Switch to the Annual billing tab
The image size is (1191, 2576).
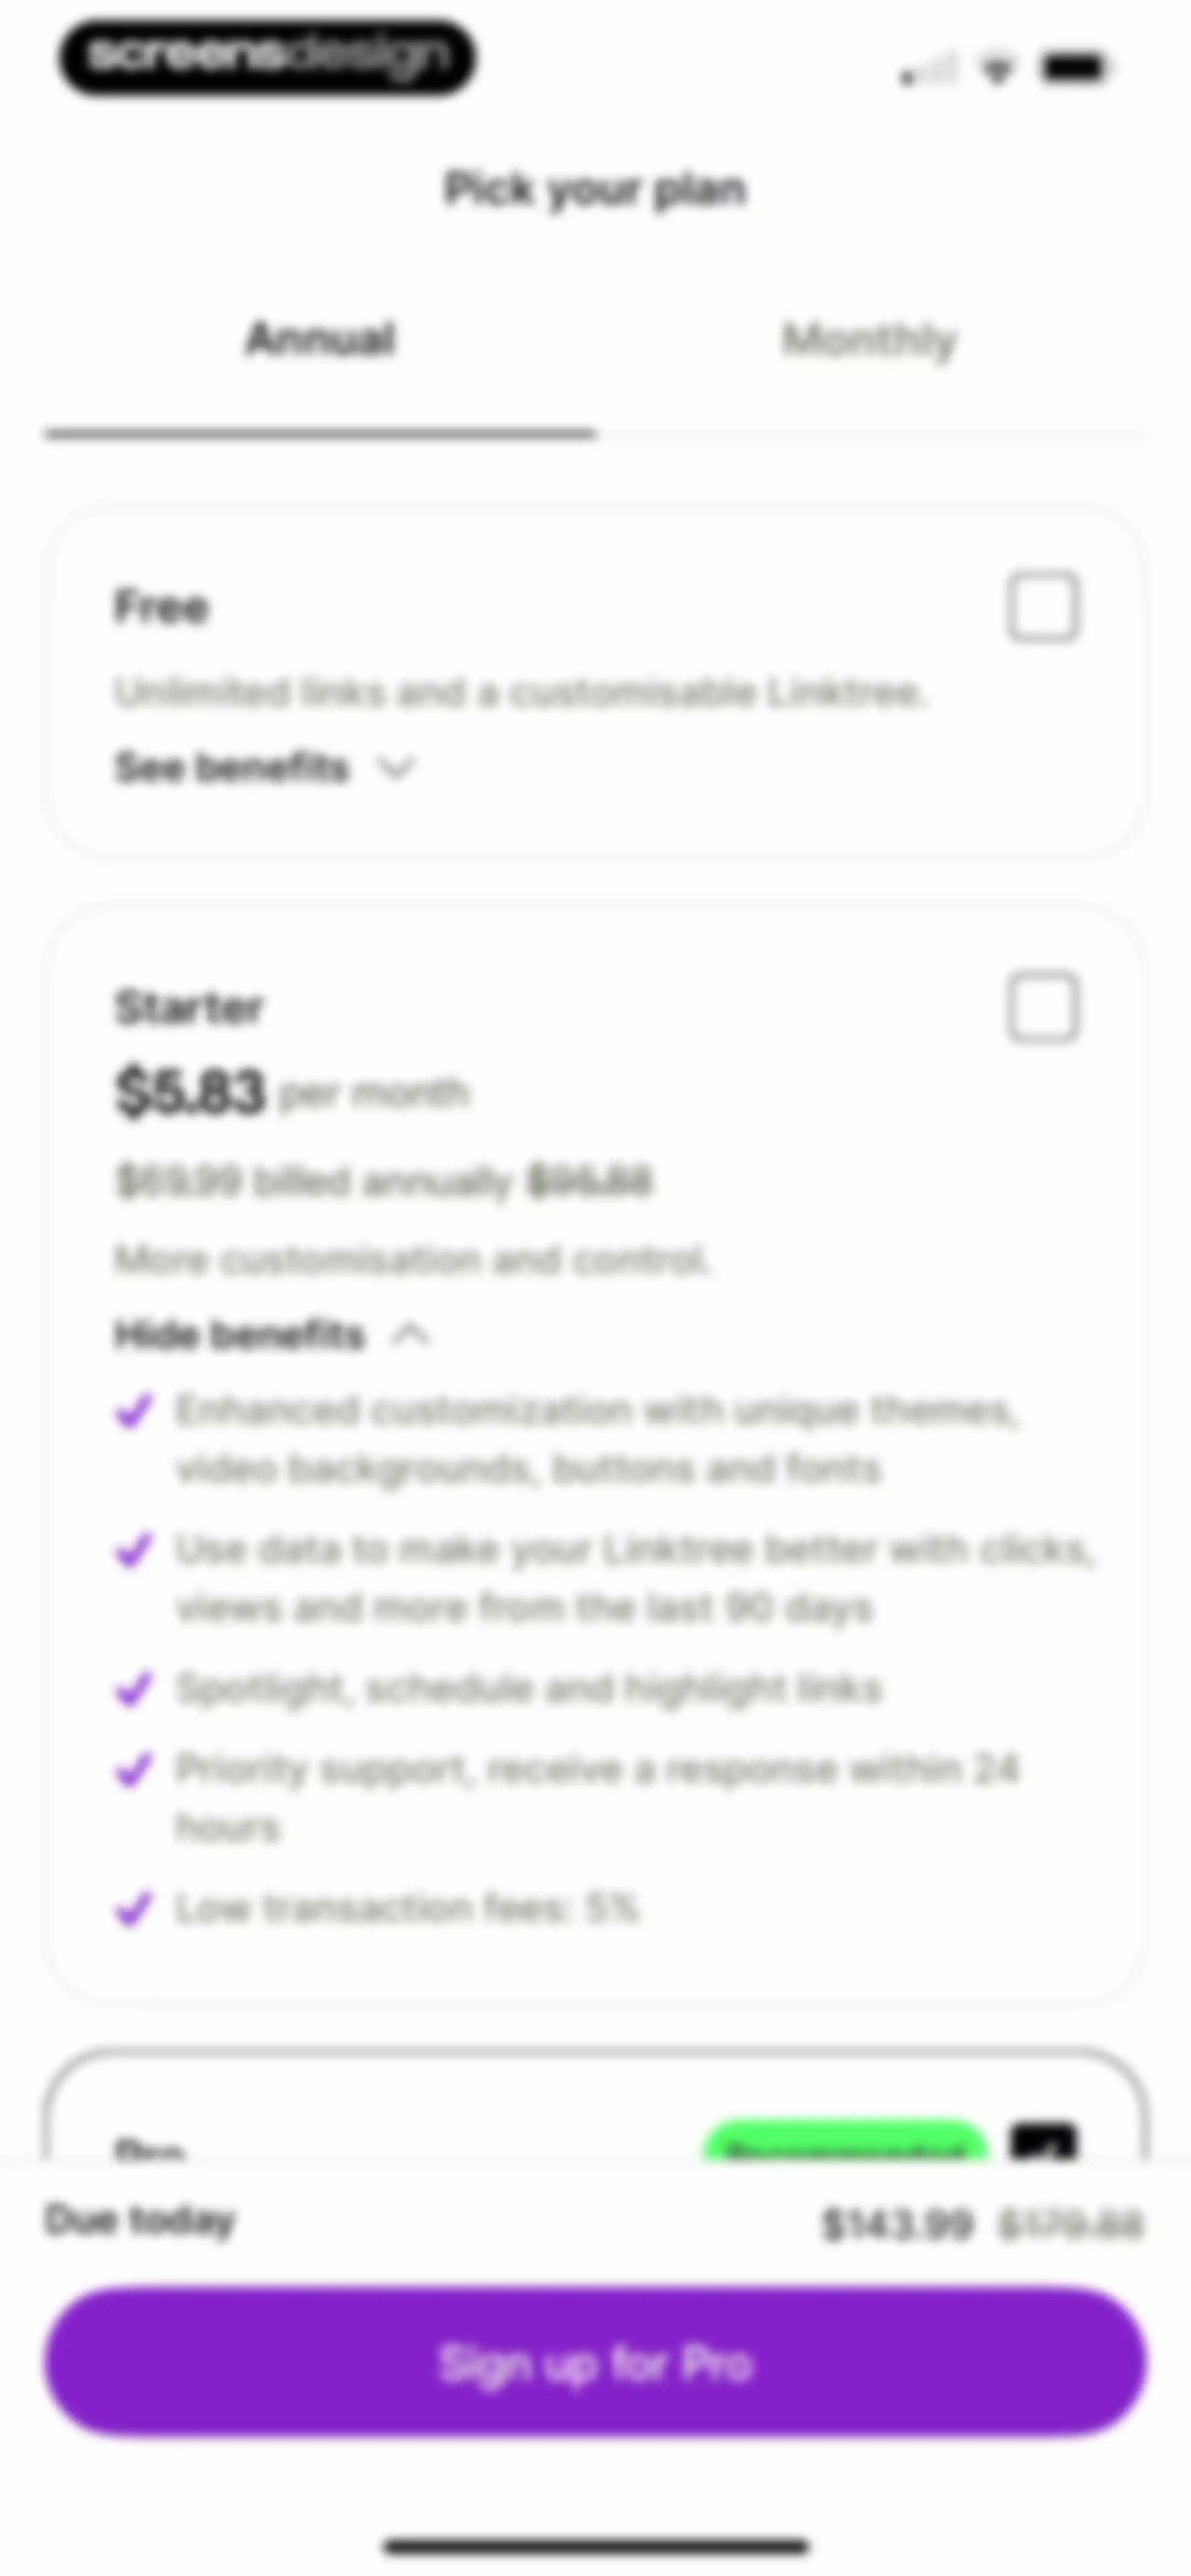(320, 339)
